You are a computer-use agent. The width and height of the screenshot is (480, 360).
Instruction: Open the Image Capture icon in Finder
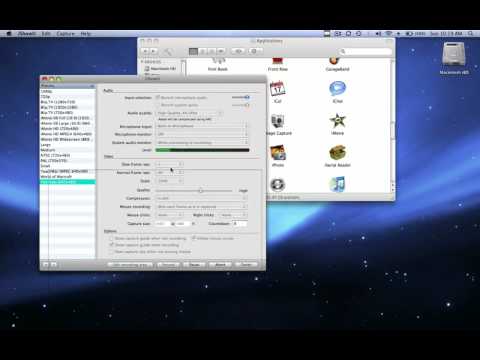pyautogui.click(x=277, y=121)
